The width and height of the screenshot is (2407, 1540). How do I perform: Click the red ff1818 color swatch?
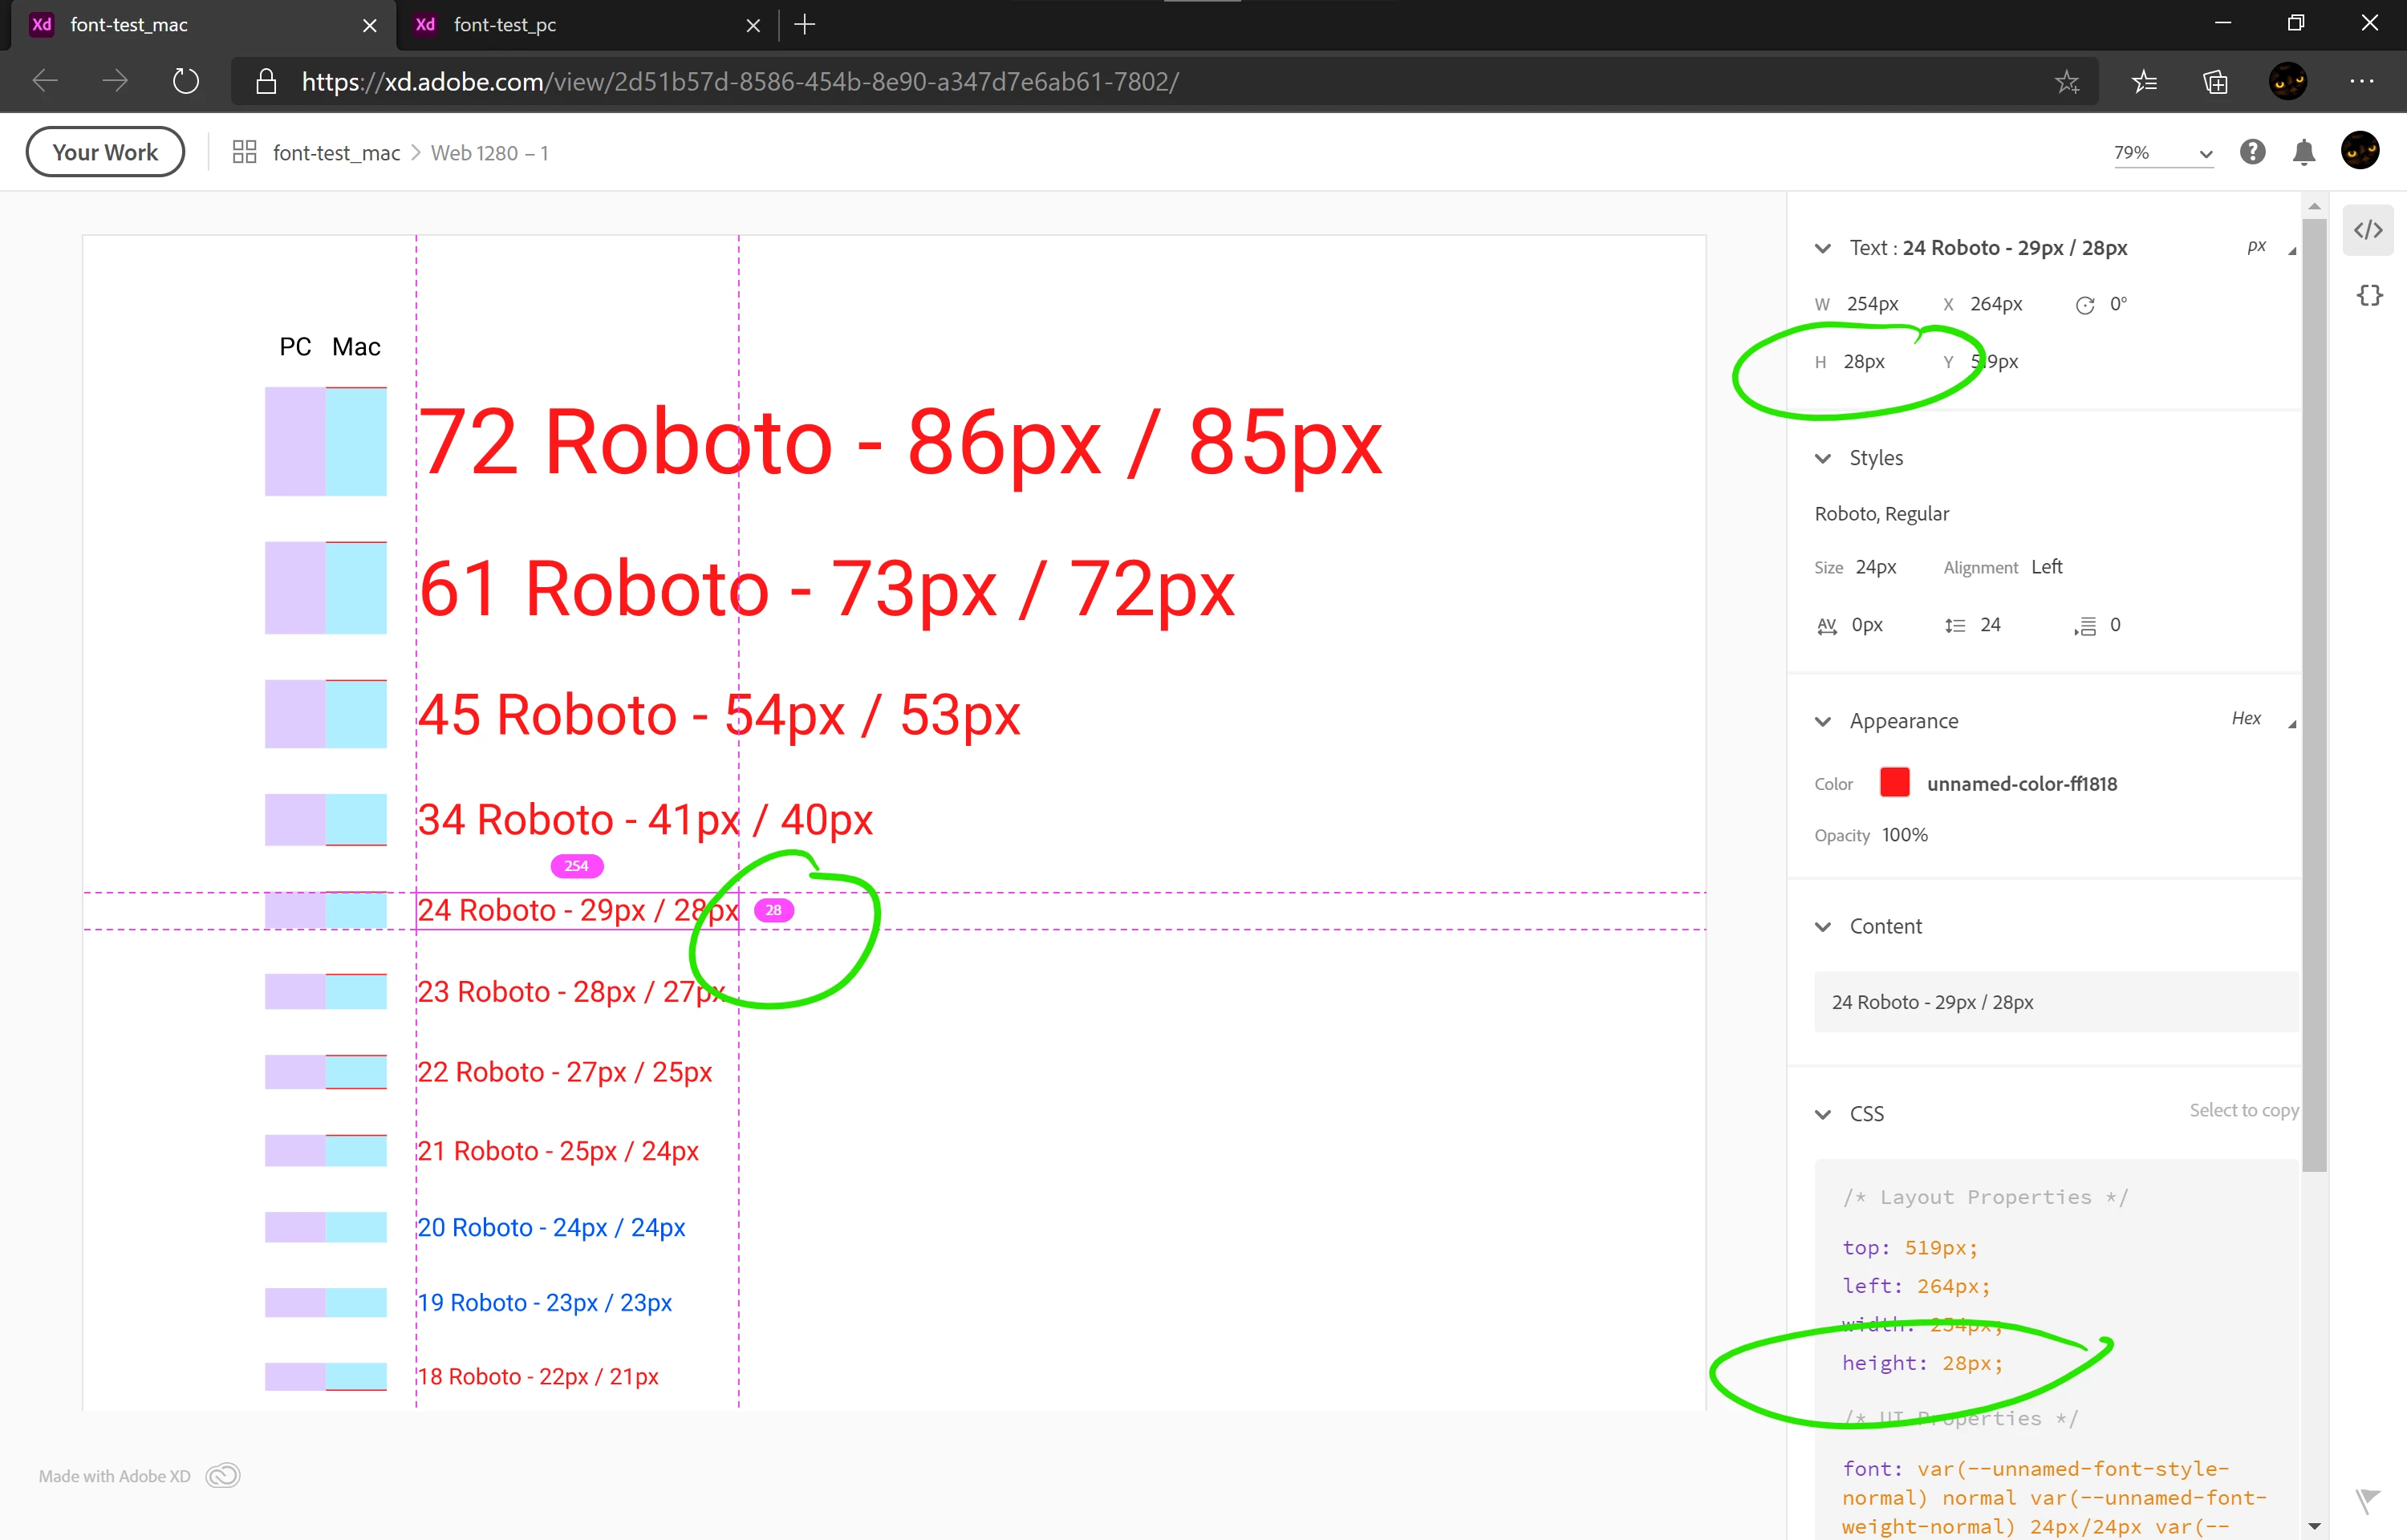pos(1894,783)
